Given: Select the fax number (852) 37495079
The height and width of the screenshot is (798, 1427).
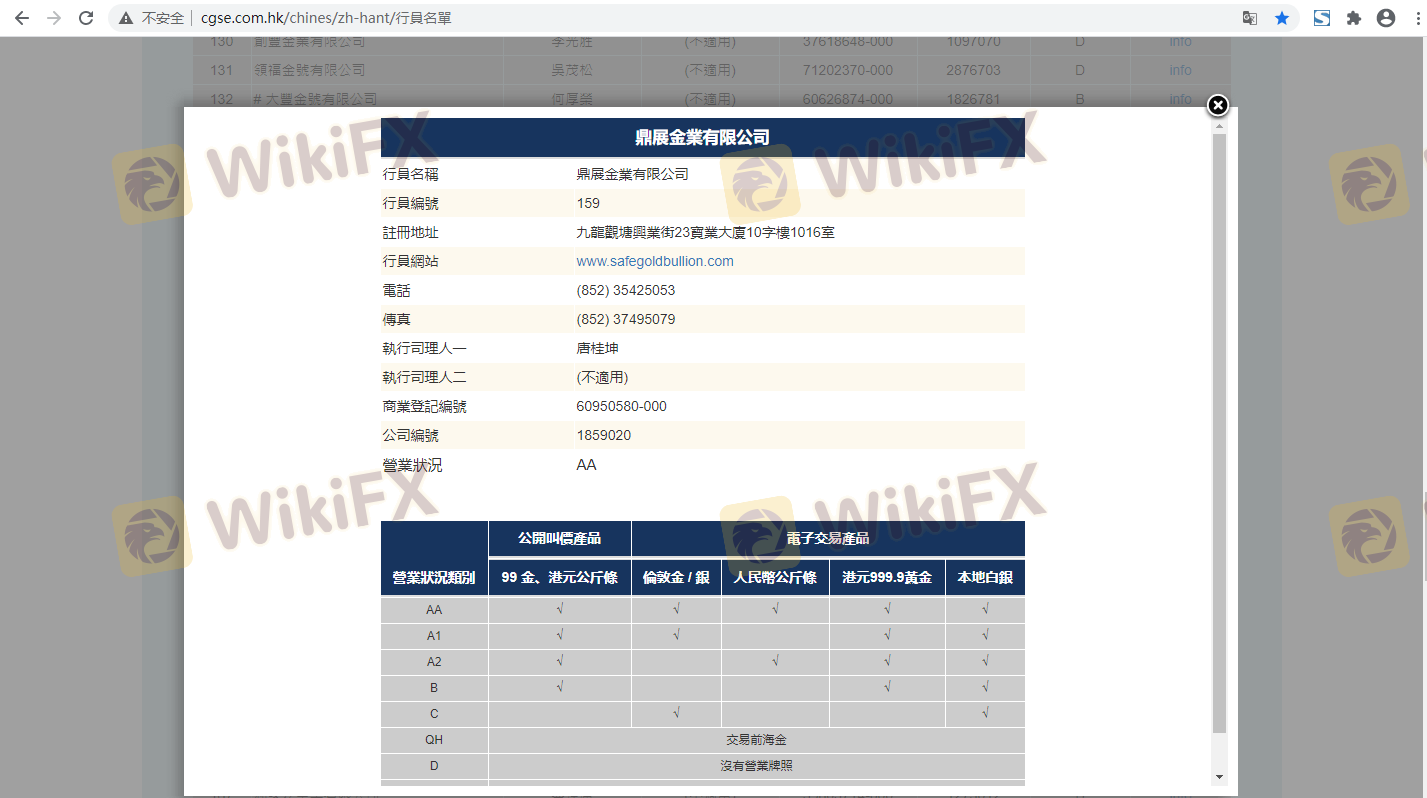Looking at the screenshot, I should [626, 319].
